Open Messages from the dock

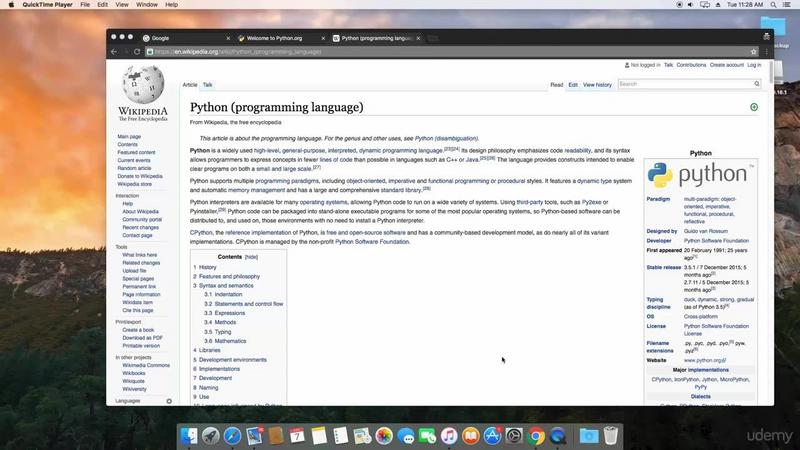pos(406,436)
